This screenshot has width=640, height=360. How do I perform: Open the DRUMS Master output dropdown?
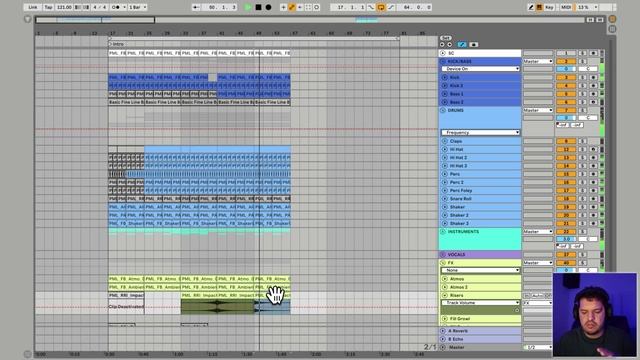coord(538,110)
